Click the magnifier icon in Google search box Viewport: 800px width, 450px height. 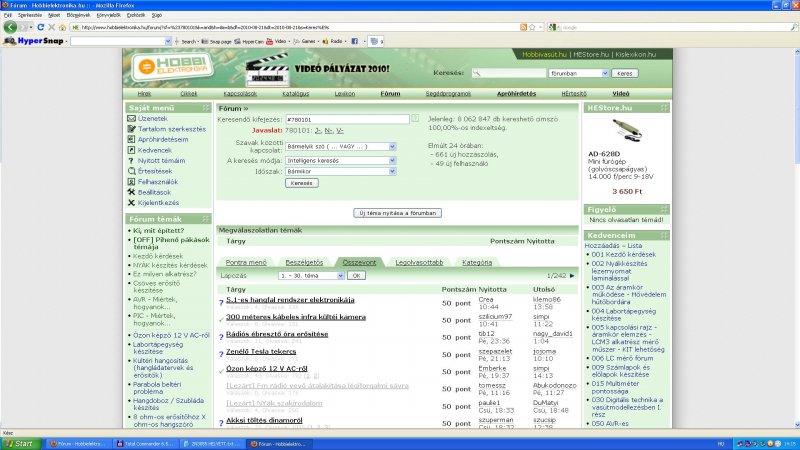(x=793, y=27)
